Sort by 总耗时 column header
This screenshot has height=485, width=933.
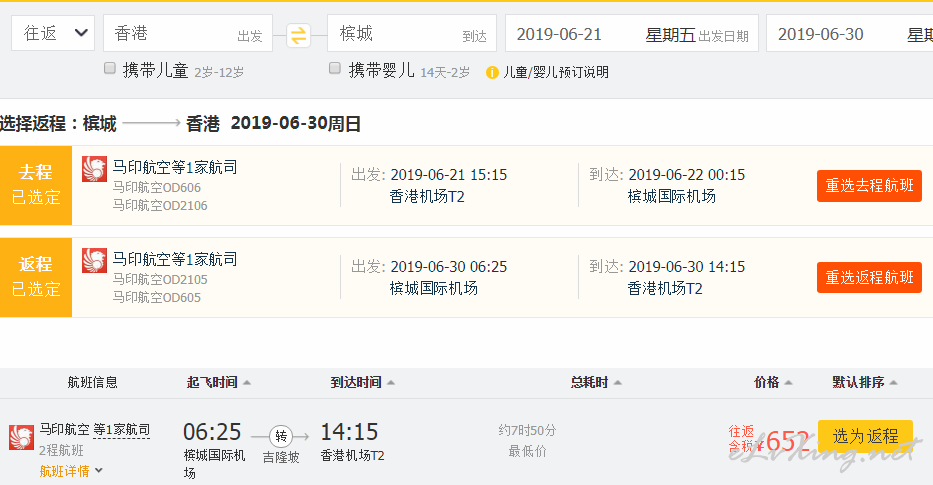596,382
